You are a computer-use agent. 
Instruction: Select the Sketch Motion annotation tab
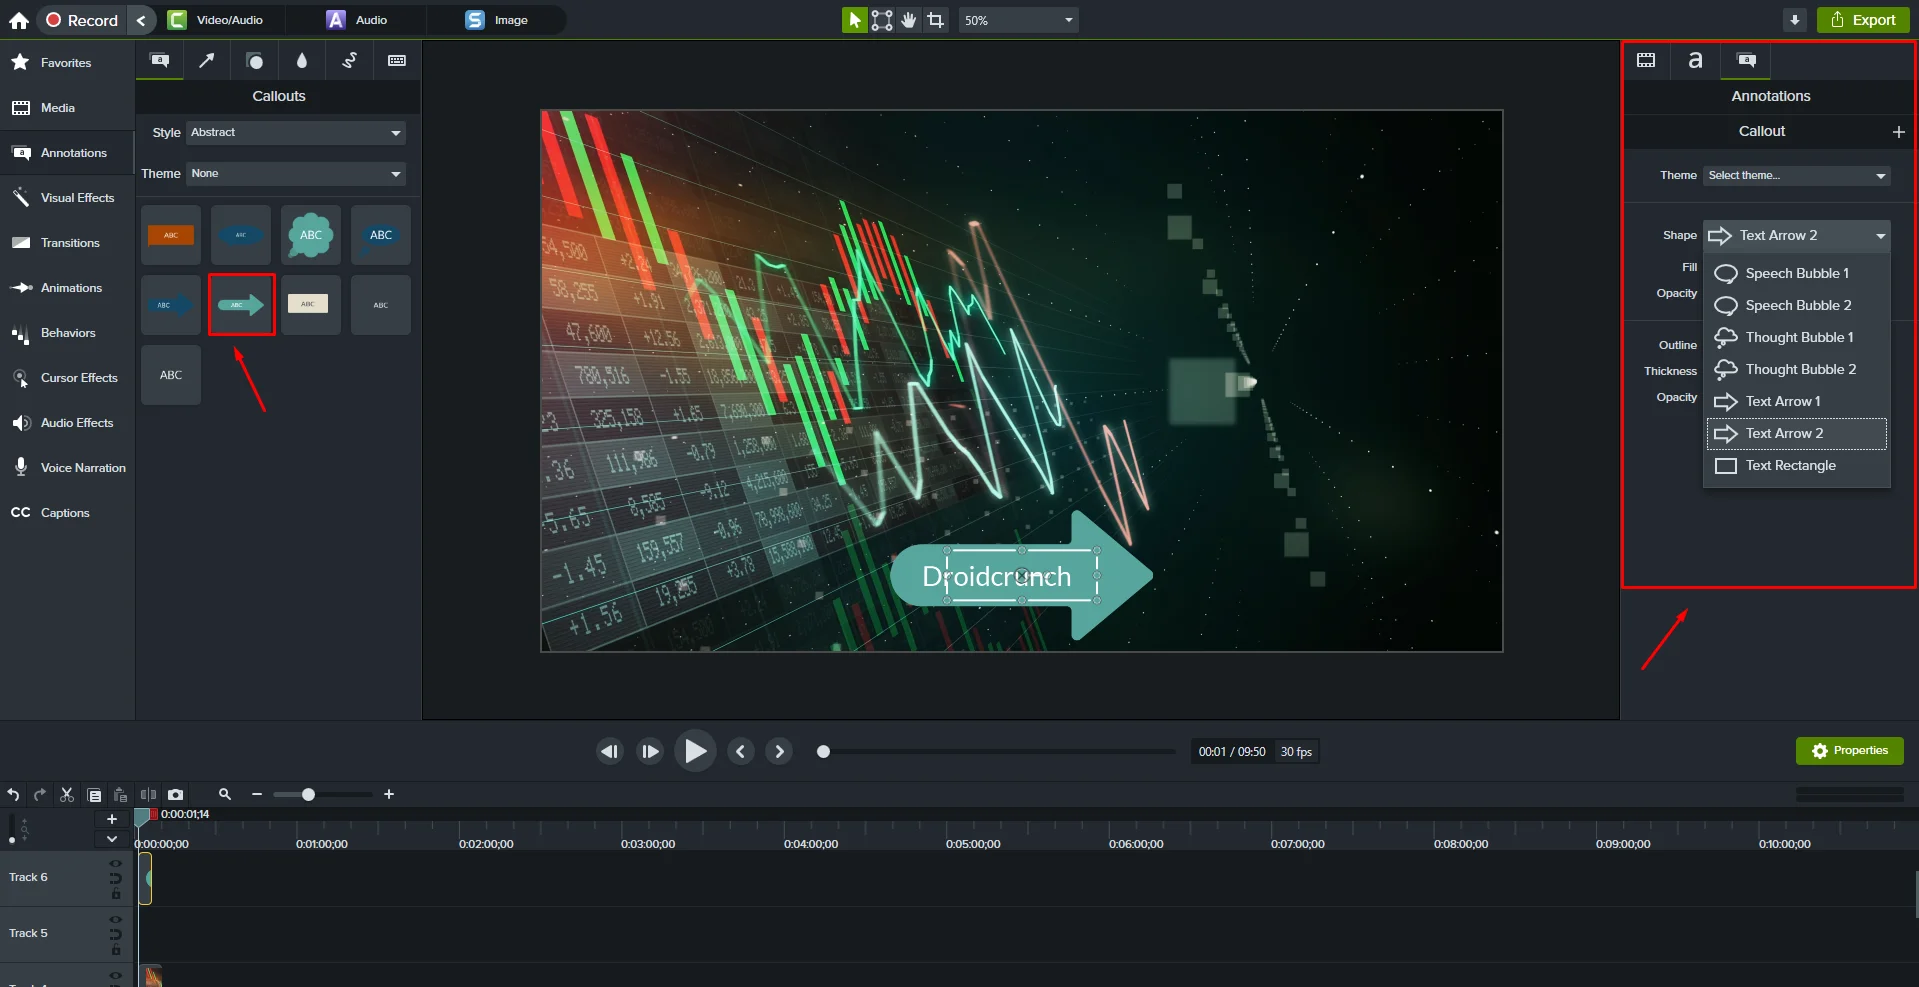(x=349, y=61)
